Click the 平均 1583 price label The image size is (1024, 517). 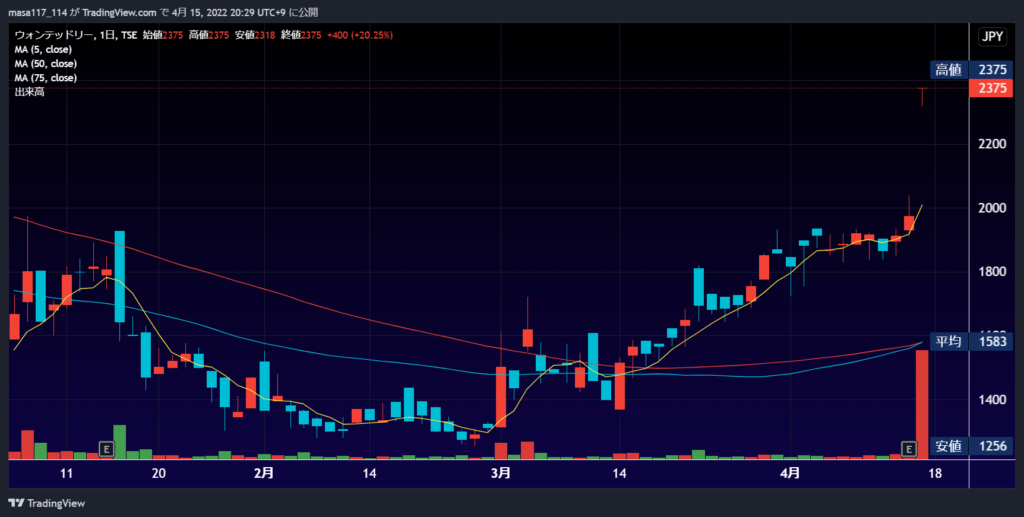click(971, 341)
